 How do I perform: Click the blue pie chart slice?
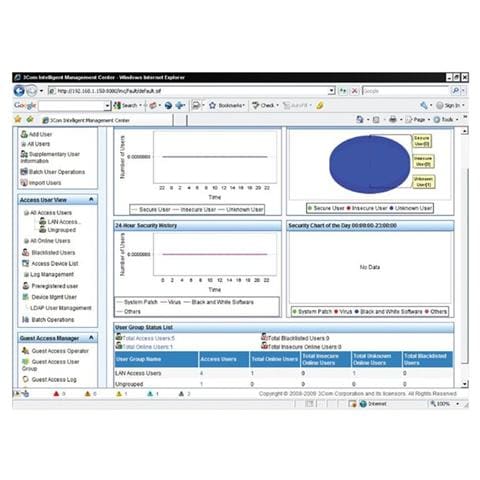point(369,164)
